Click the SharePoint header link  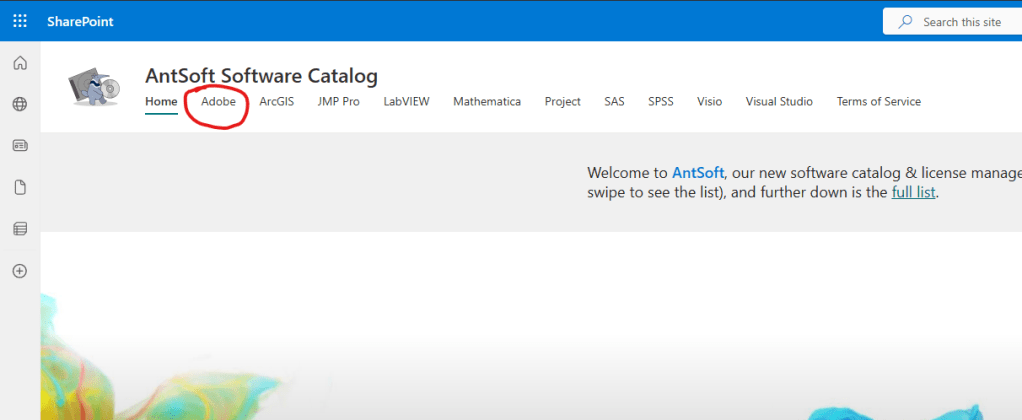pos(80,21)
